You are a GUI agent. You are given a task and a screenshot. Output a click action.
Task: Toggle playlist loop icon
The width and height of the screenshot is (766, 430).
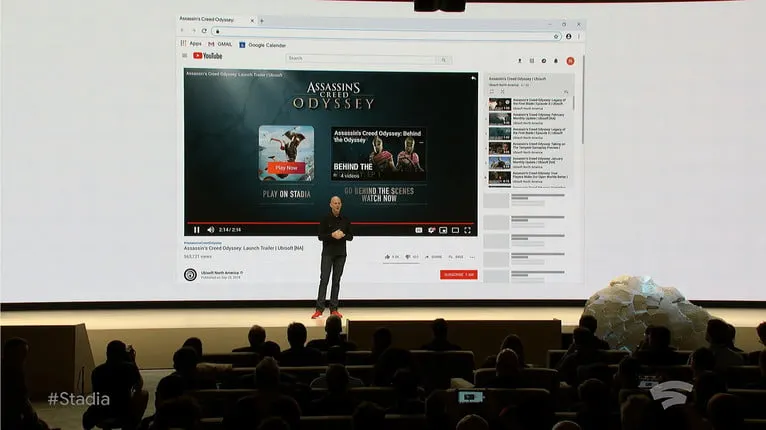pos(492,91)
